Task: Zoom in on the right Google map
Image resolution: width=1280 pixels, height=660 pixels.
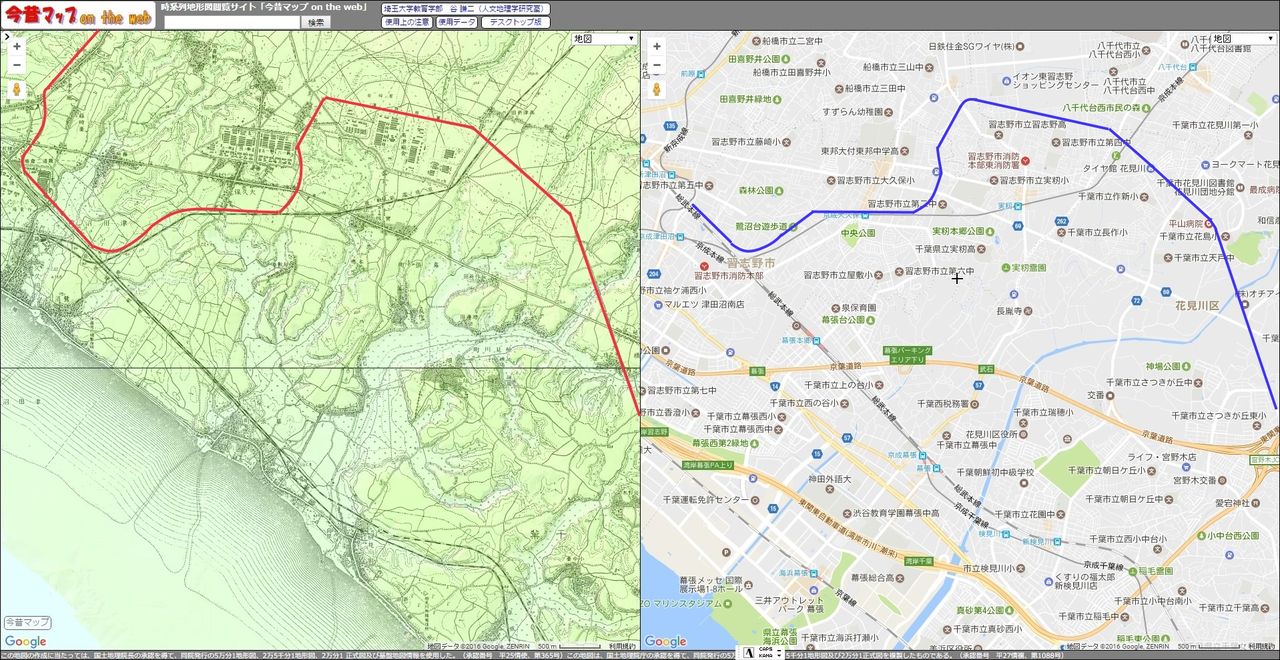Action: point(656,46)
